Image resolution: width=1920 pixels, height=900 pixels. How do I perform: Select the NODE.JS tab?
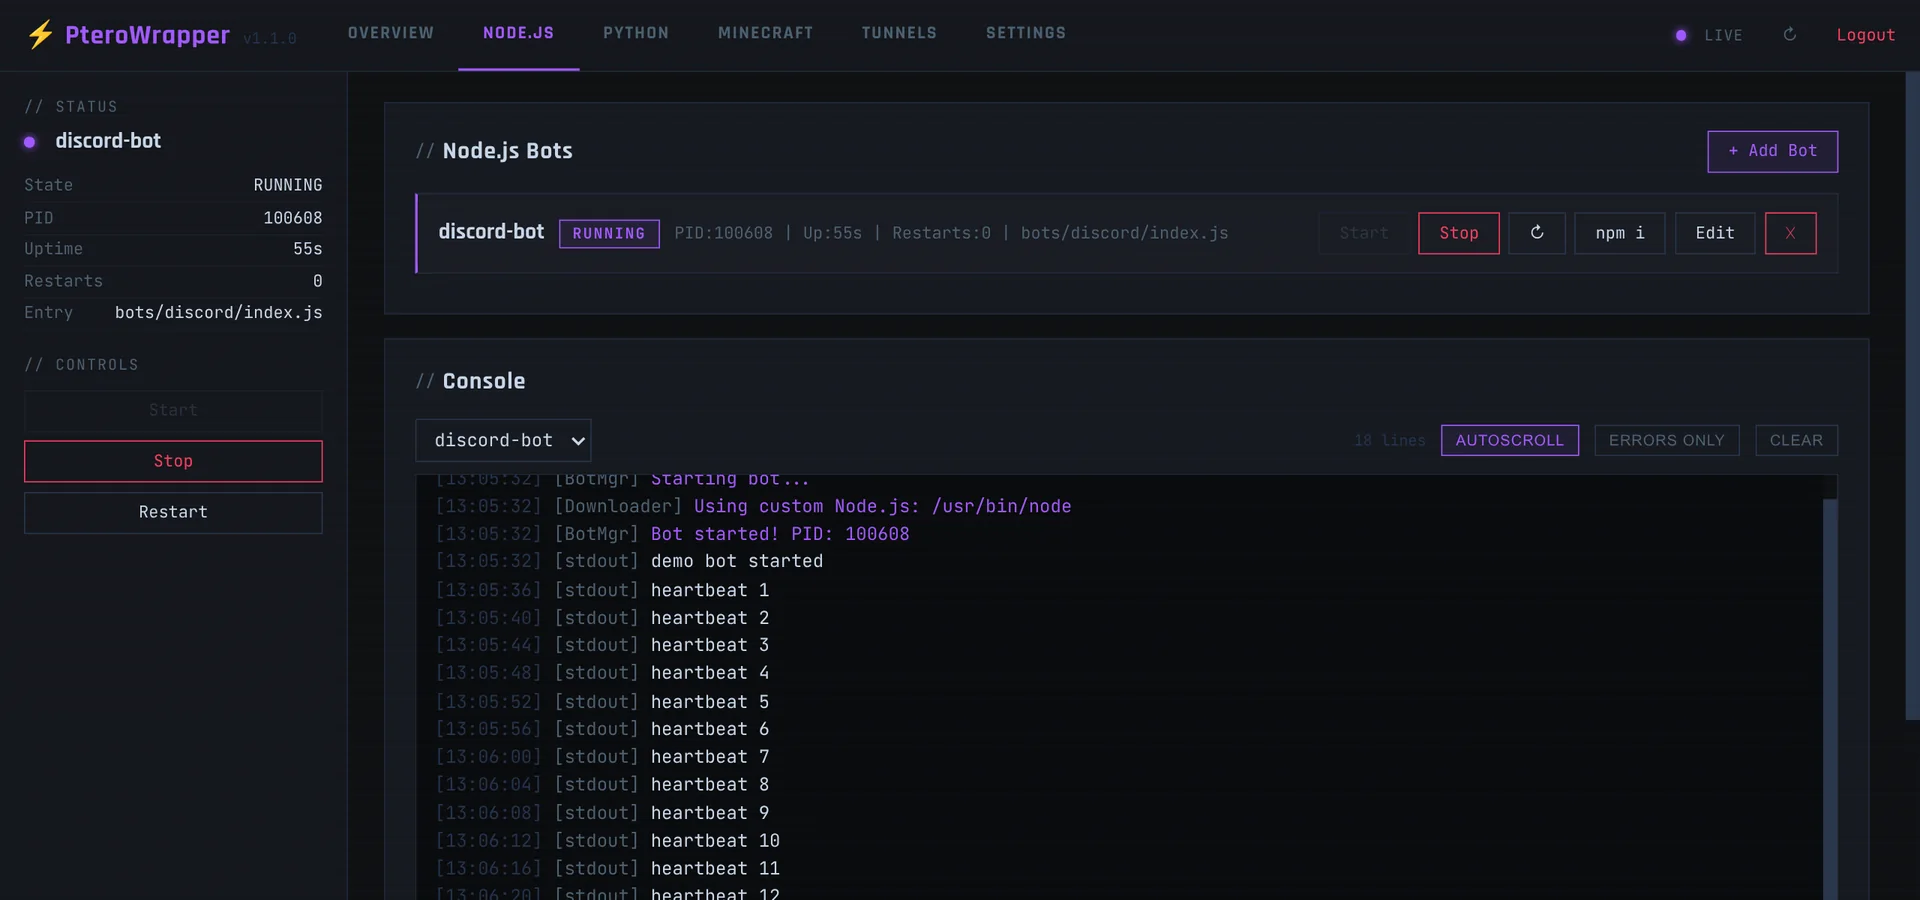click(x=518, y=33)
